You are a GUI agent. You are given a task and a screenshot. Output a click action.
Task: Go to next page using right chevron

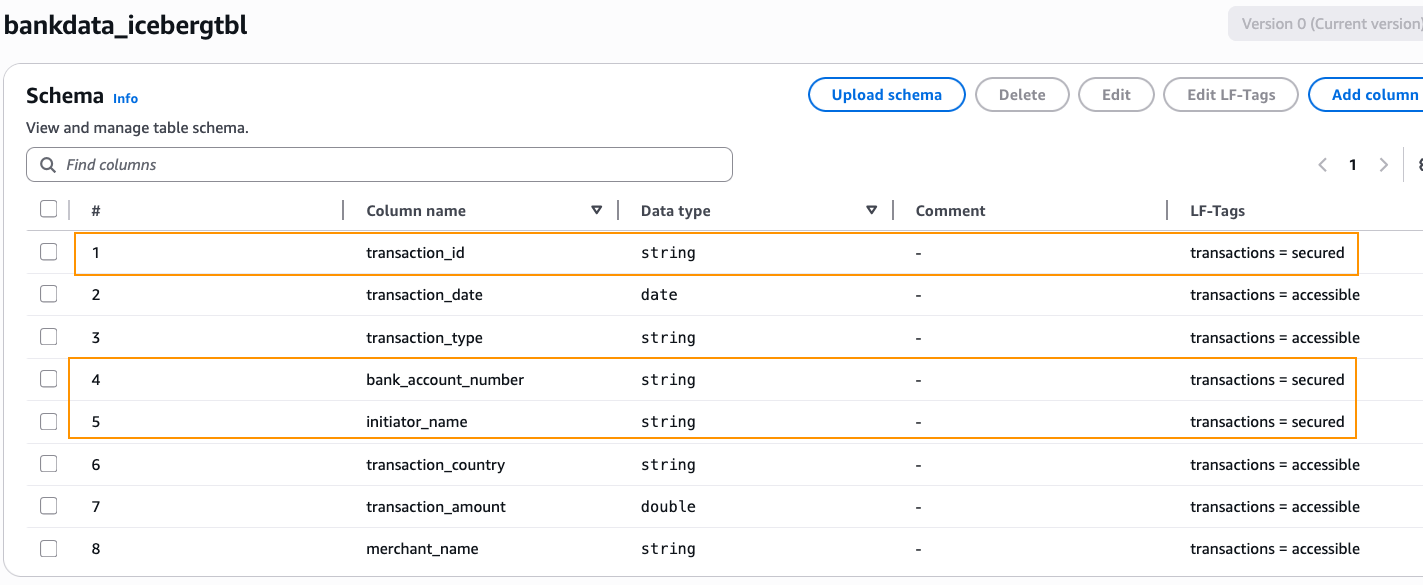pyautogui.click(x=1384, y=165)
